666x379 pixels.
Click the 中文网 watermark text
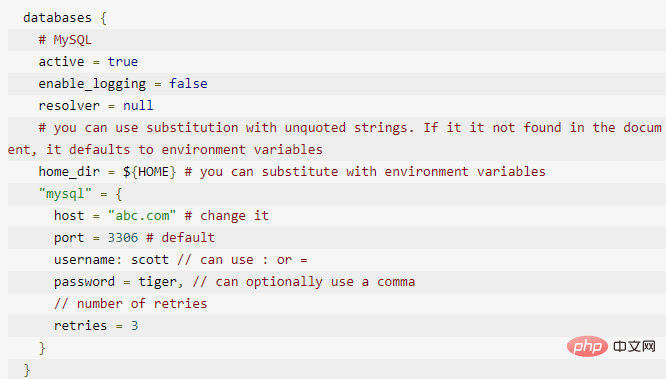coord(635,346)
